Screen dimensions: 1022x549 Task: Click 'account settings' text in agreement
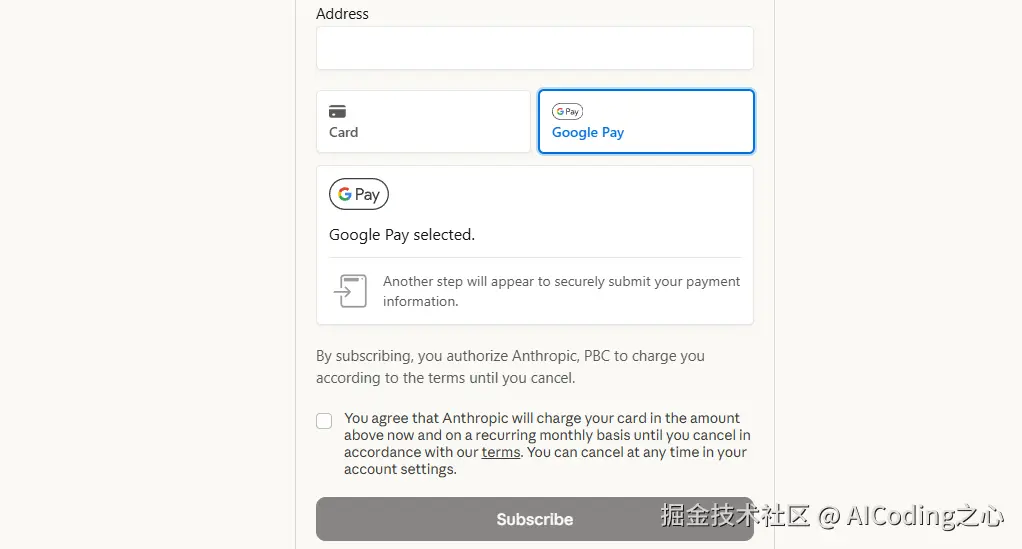click(400, 469)
